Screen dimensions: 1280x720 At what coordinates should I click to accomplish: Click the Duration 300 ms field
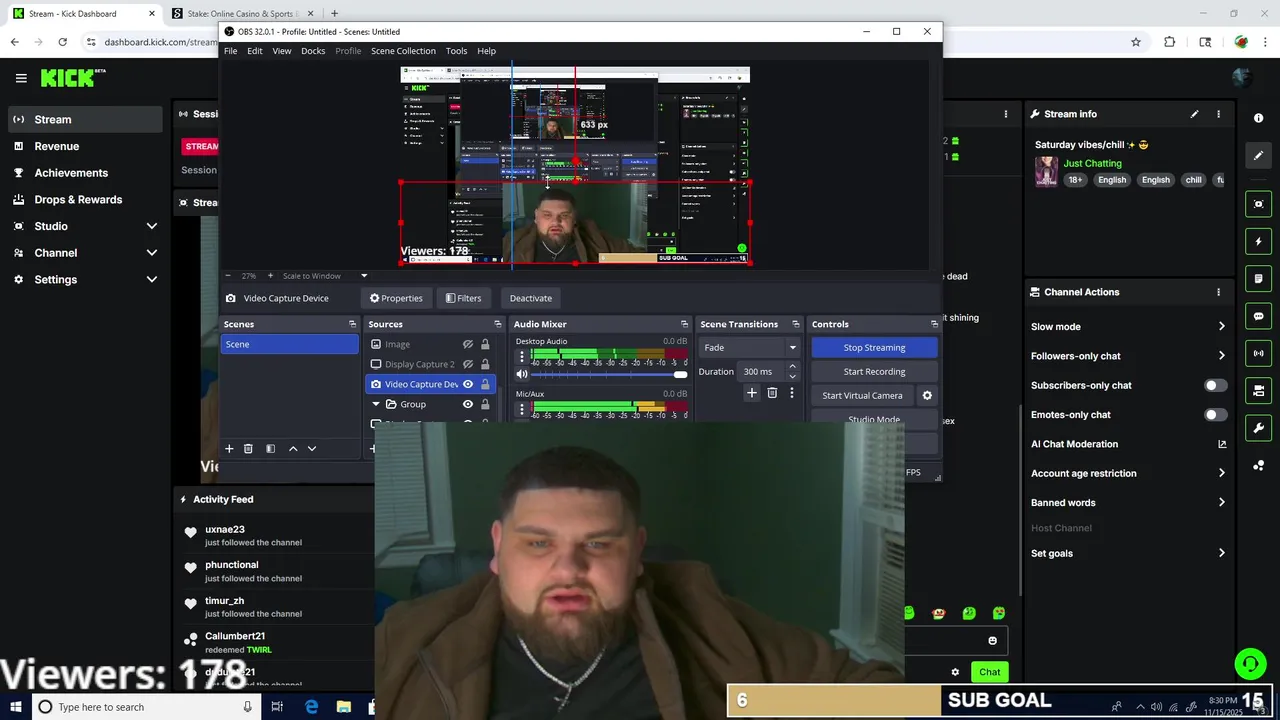point(768,371)
